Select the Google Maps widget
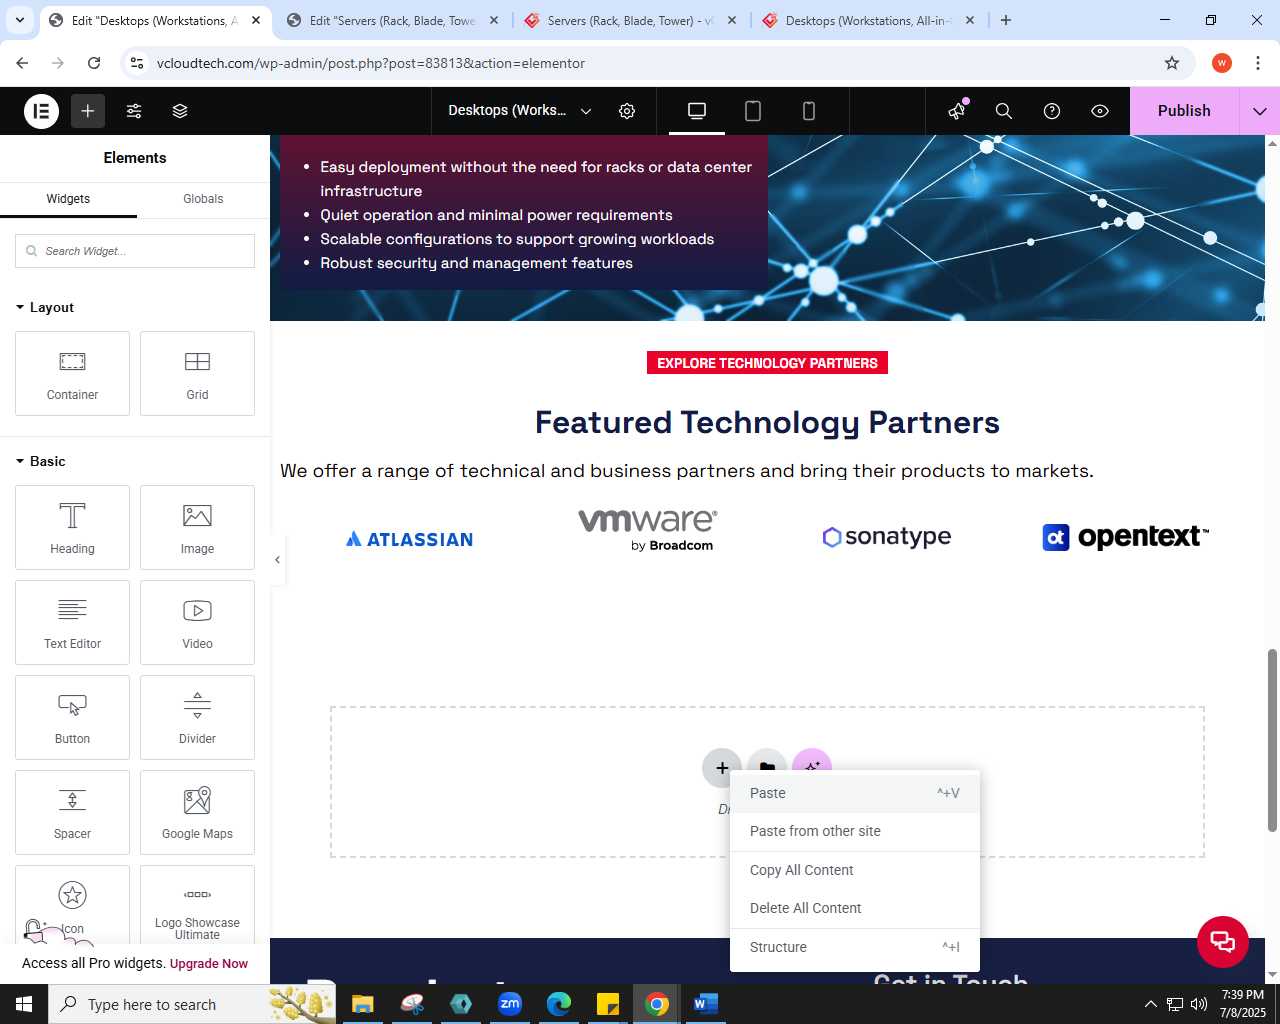The height and width of the screenshot is (1024, 1280). [x=197, y=812]
